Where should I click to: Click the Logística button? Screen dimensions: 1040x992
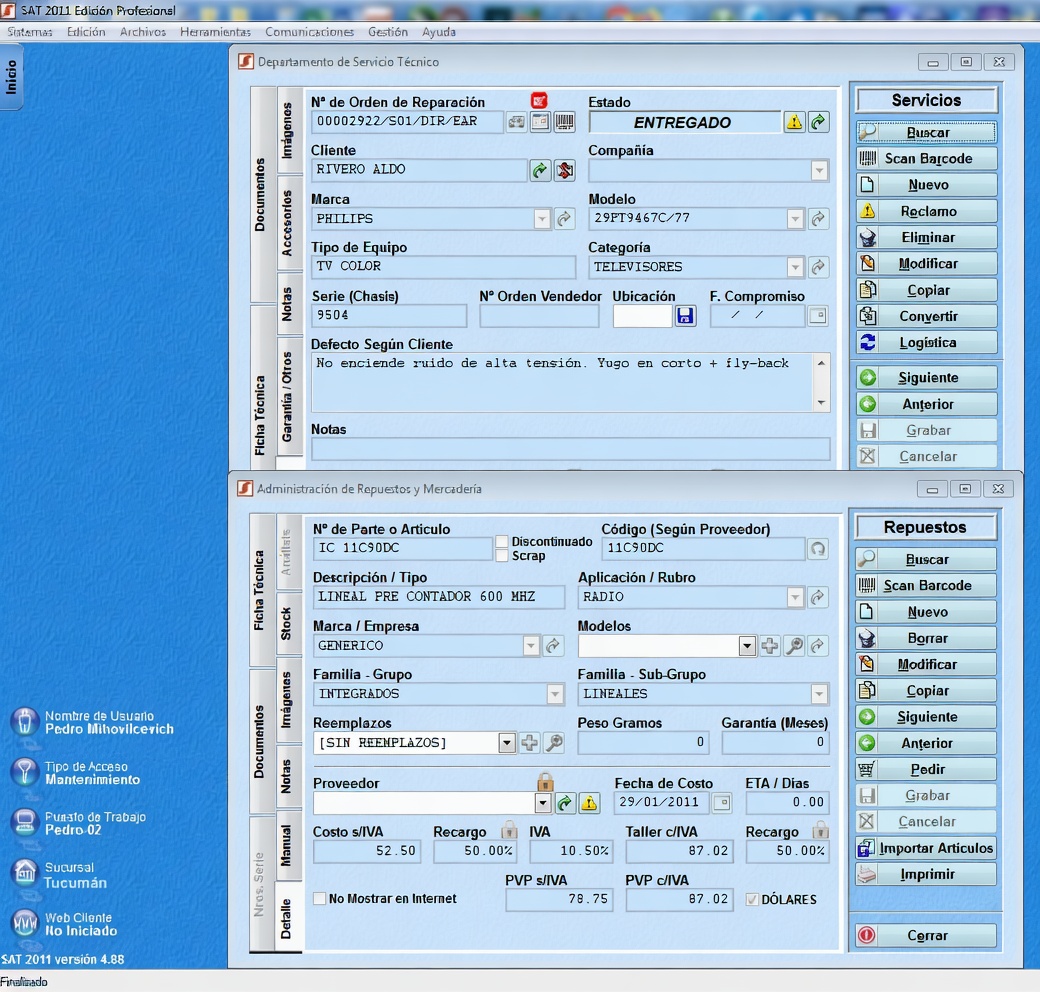[927, 343]
